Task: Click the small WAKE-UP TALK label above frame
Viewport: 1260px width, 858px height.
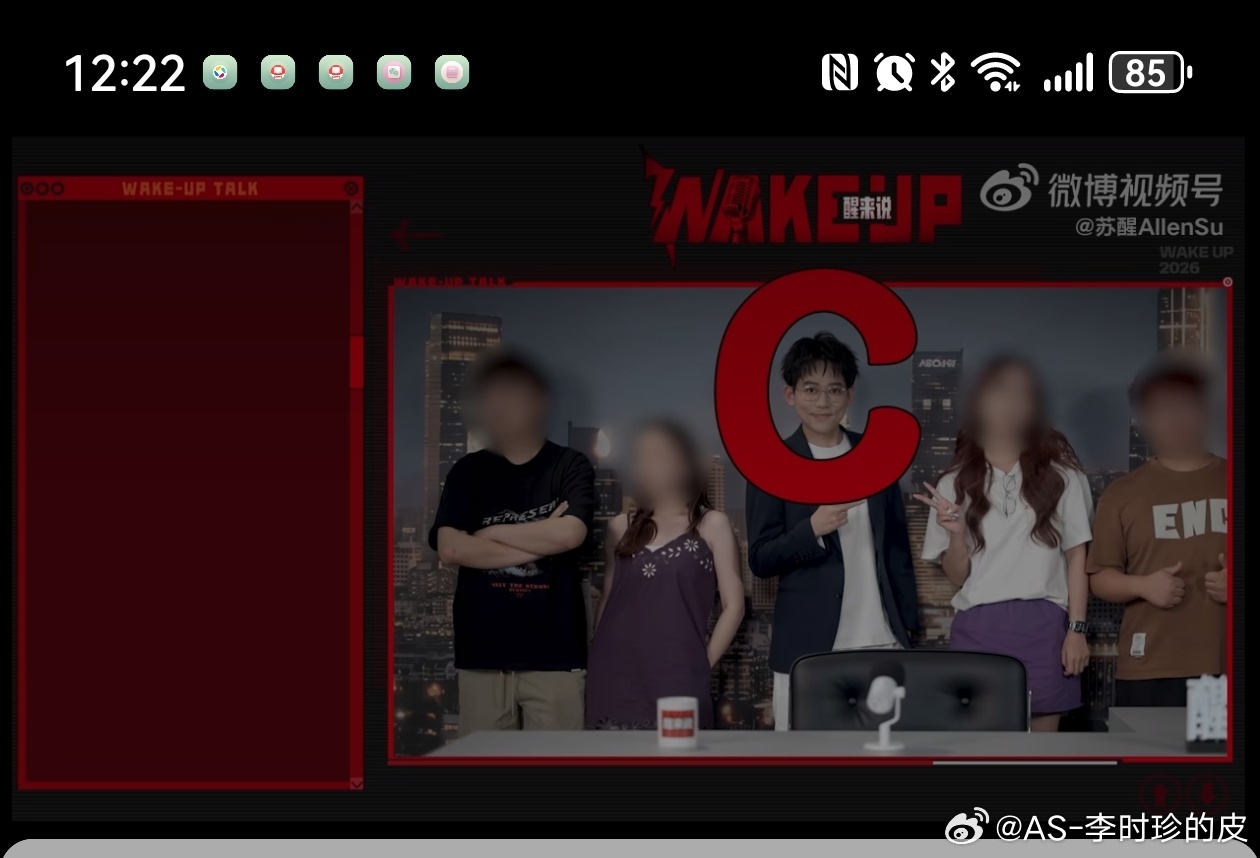Action: click(450, 281)
